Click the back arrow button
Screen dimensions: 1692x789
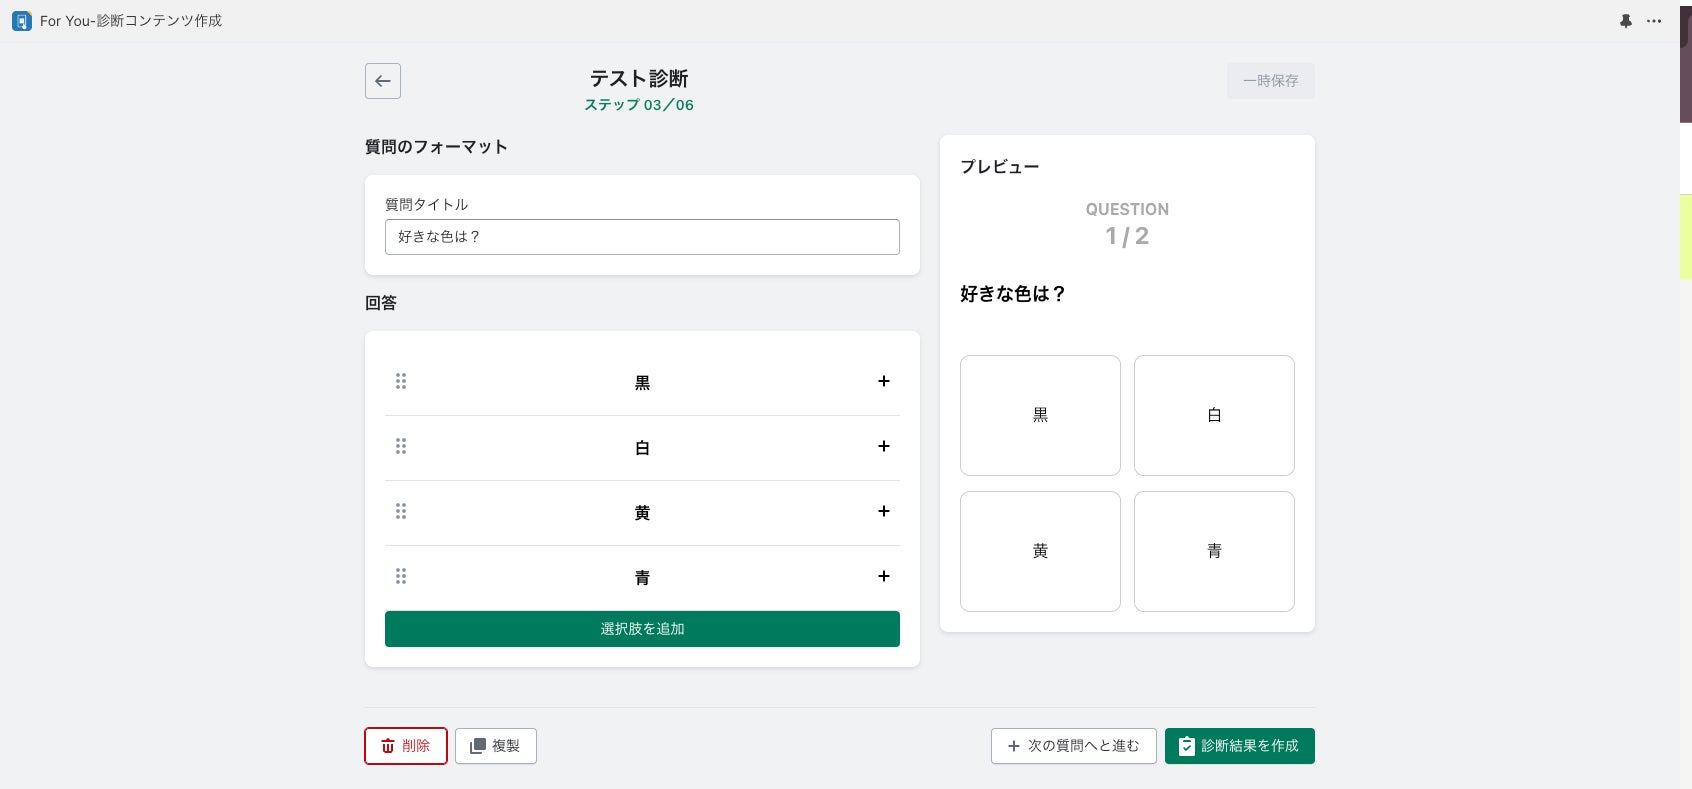[x=383, y=81]
